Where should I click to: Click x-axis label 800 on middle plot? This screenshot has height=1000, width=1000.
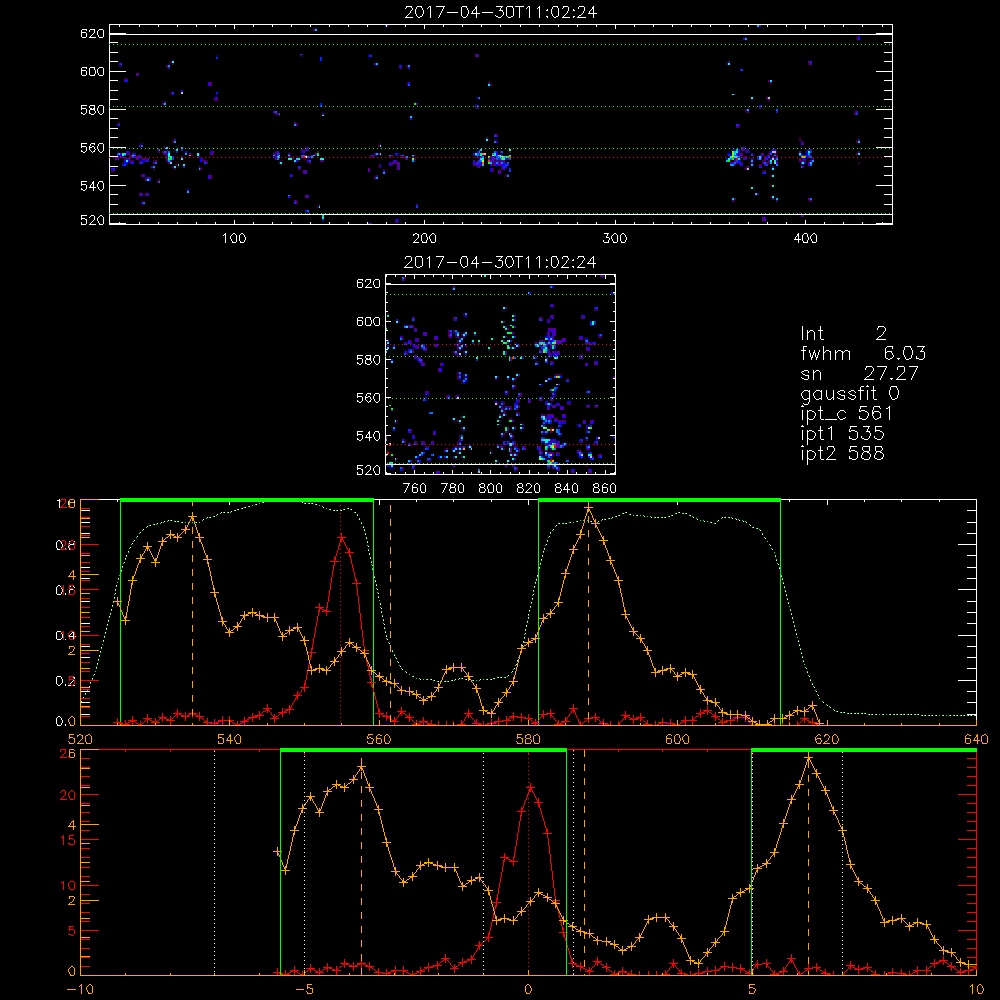click(x=490, y=489)
